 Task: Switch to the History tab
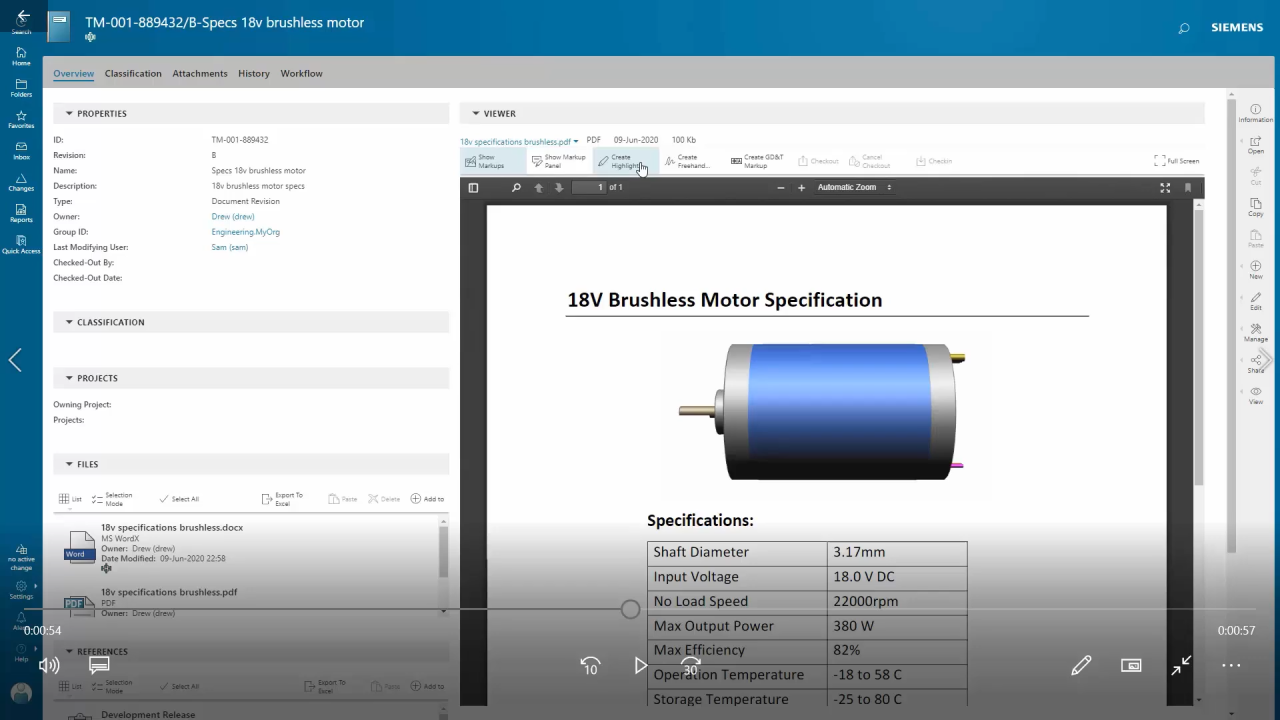coord(254,73)
